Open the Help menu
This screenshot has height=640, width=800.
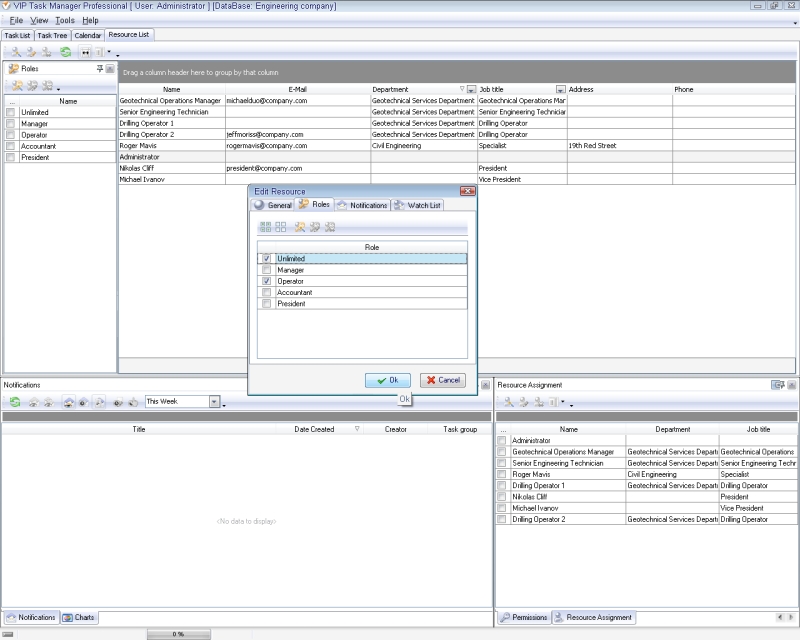click(90, 20)
